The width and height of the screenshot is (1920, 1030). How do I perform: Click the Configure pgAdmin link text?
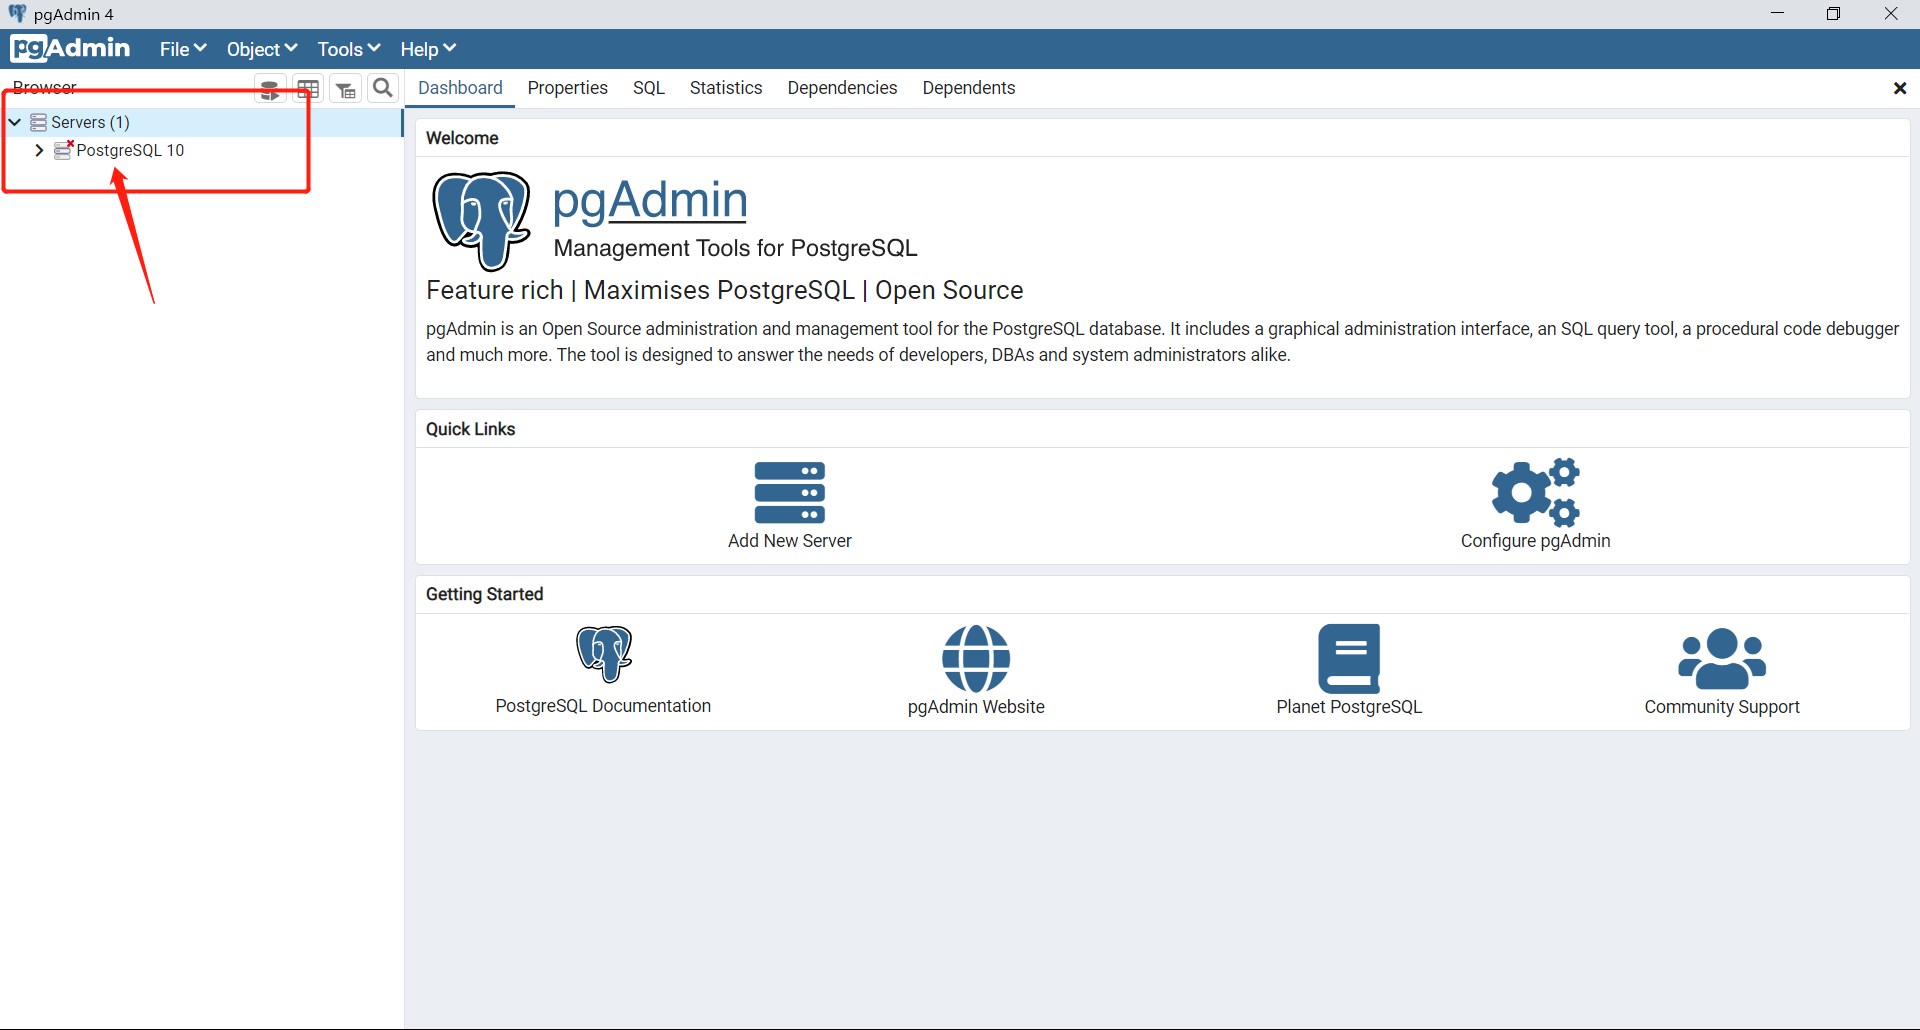tap(1535, 541)
